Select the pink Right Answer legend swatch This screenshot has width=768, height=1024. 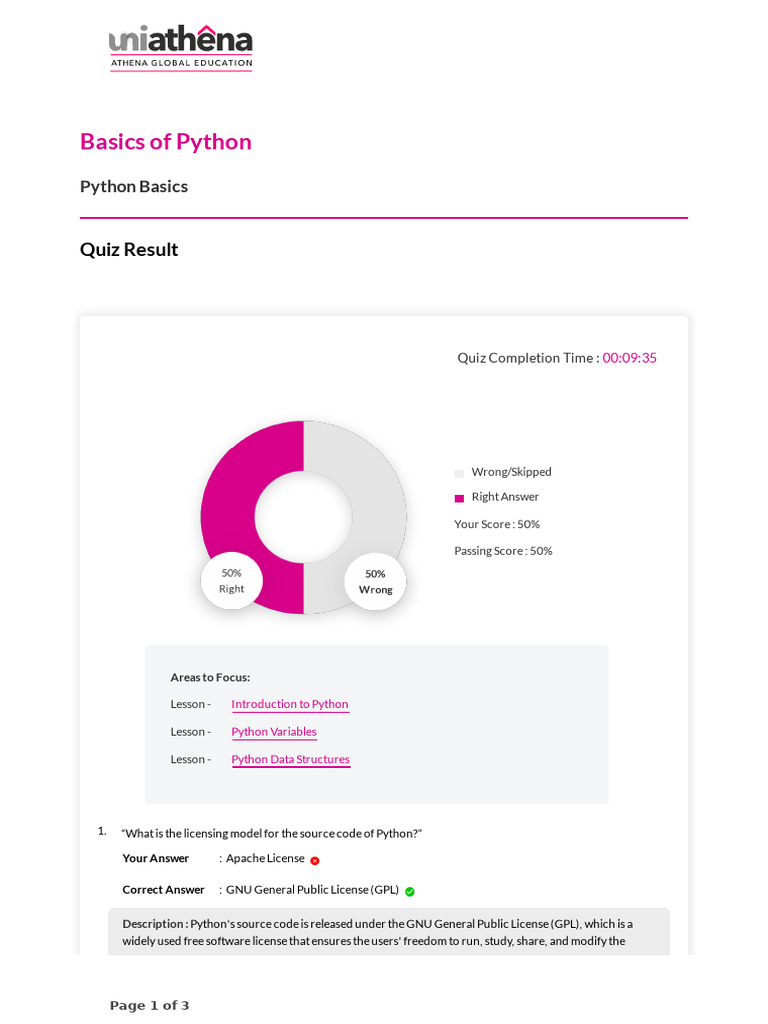coord(459,498)
